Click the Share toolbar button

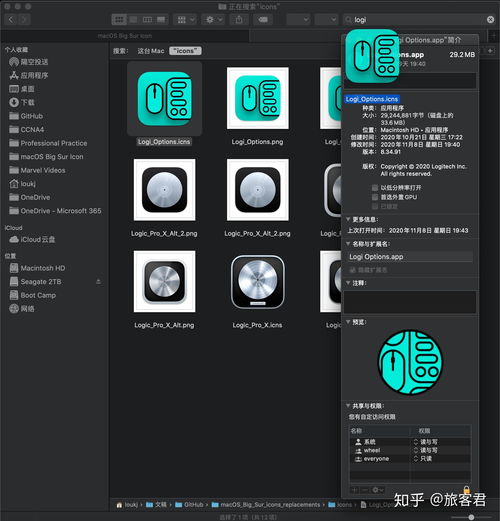click(239, 20)
